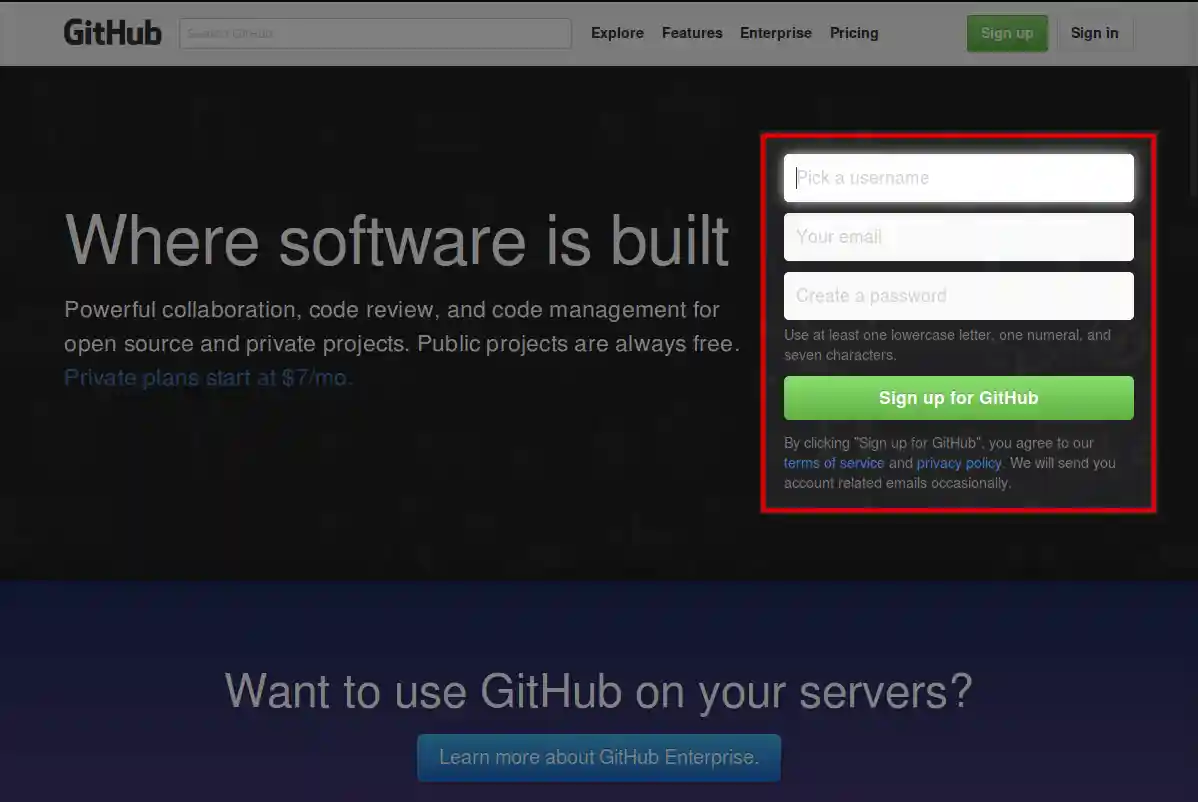1198x802 pixels.
Task: Click 'Private plans start at $7/mo' link
Action: pyautogui.click(x=207, y=377)
